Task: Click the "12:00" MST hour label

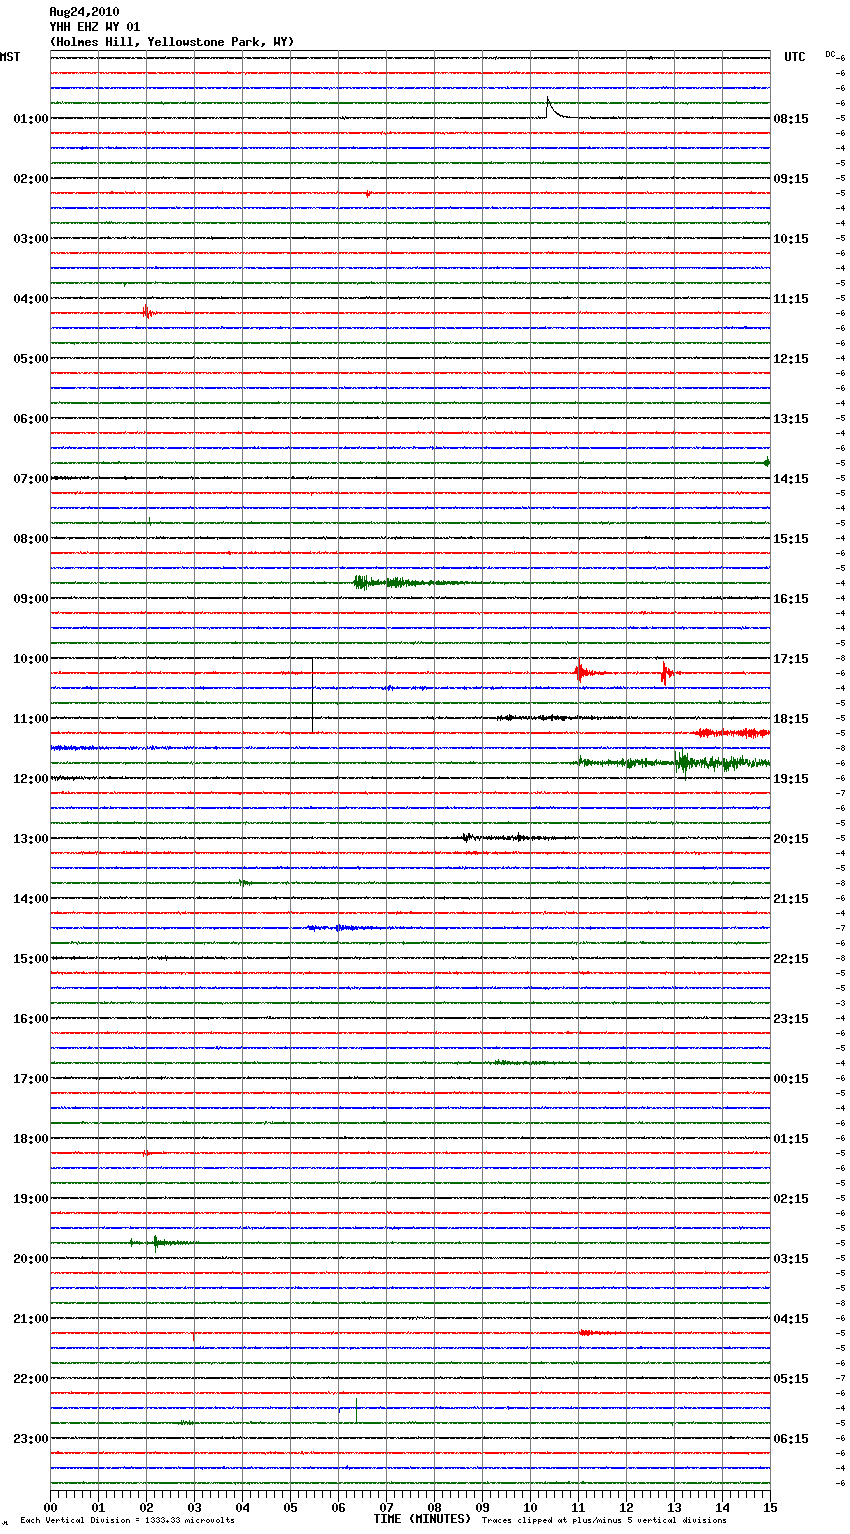Action: [31, 779]
